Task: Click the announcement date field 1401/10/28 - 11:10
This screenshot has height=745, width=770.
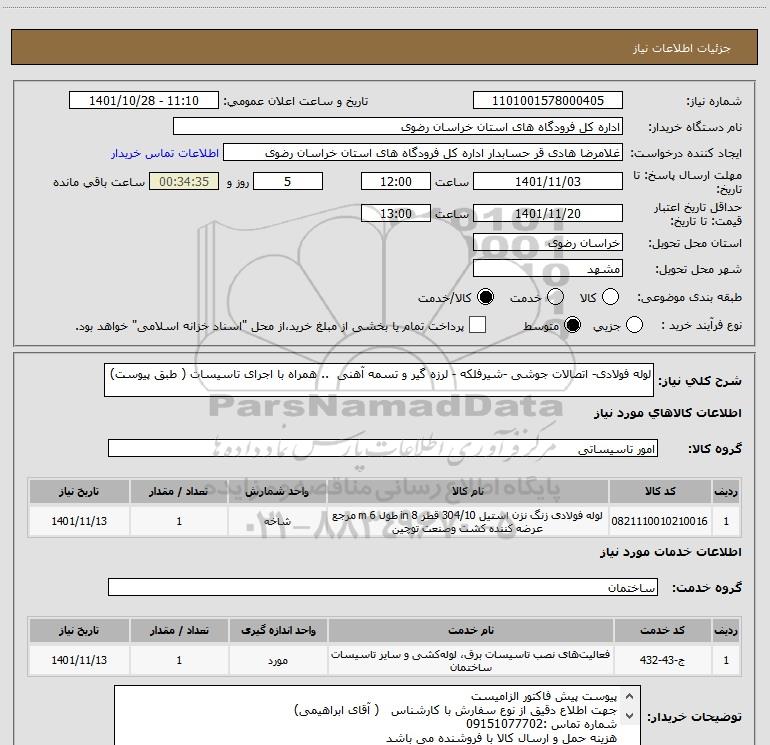Action: (144, 101)
